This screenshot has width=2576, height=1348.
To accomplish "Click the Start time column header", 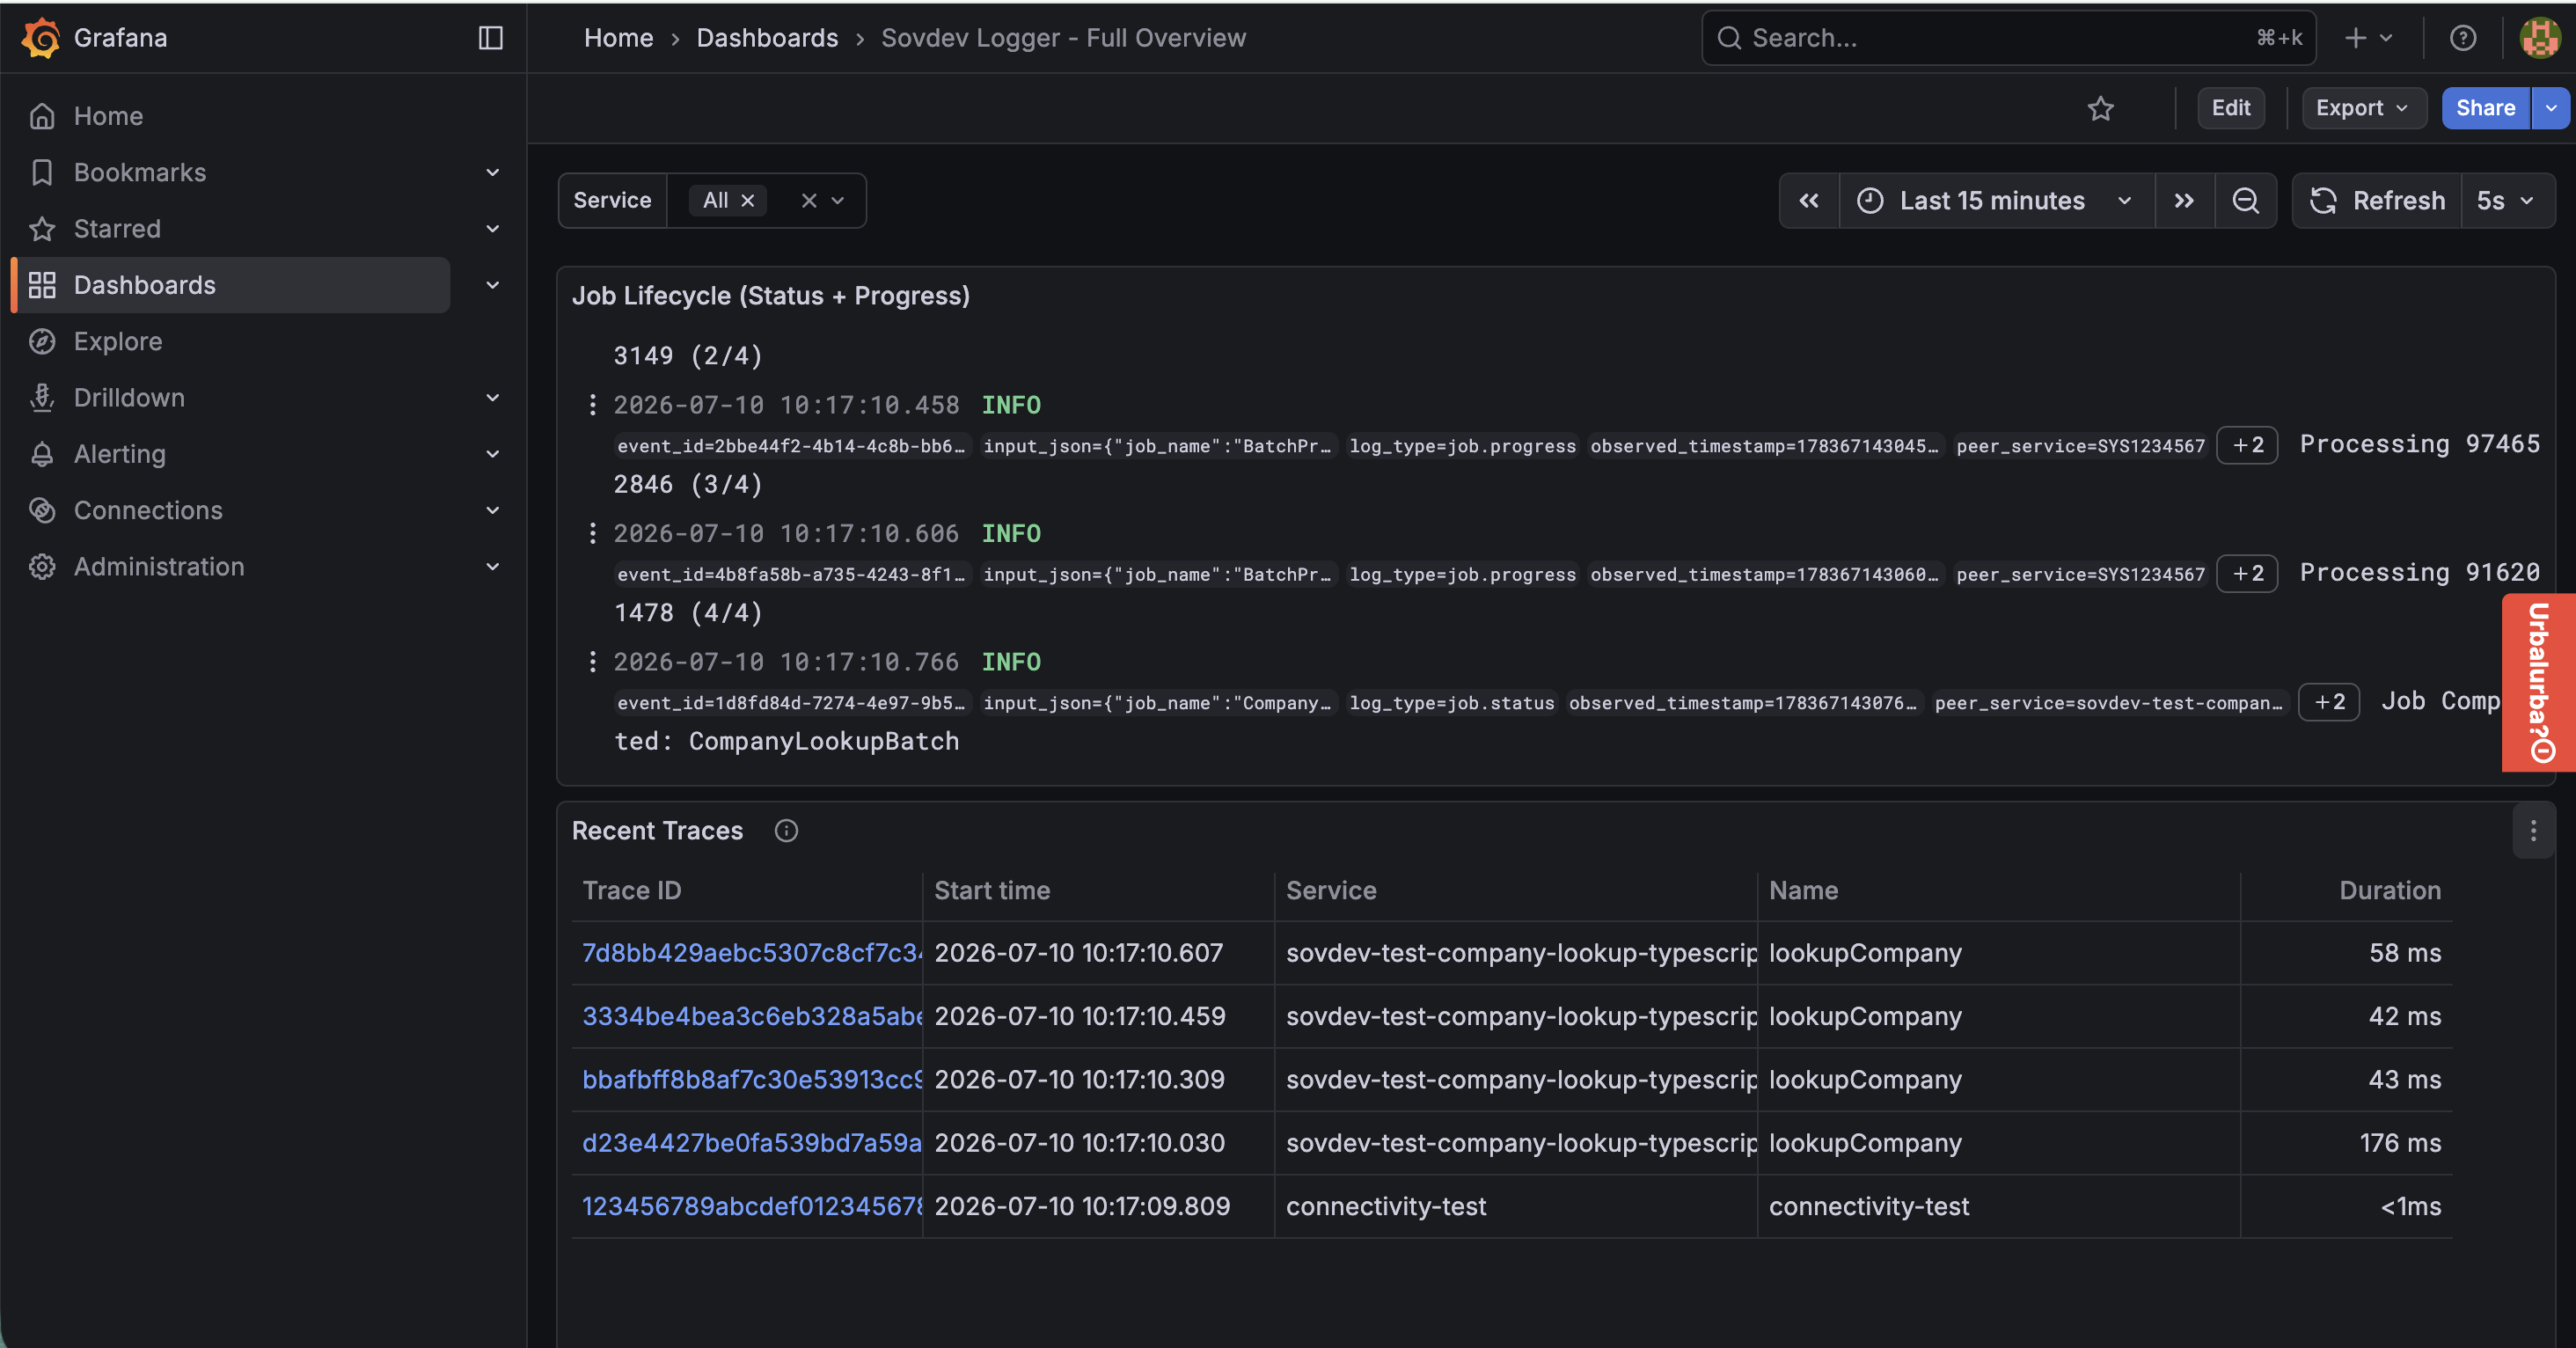I will (x=992, y=891).
